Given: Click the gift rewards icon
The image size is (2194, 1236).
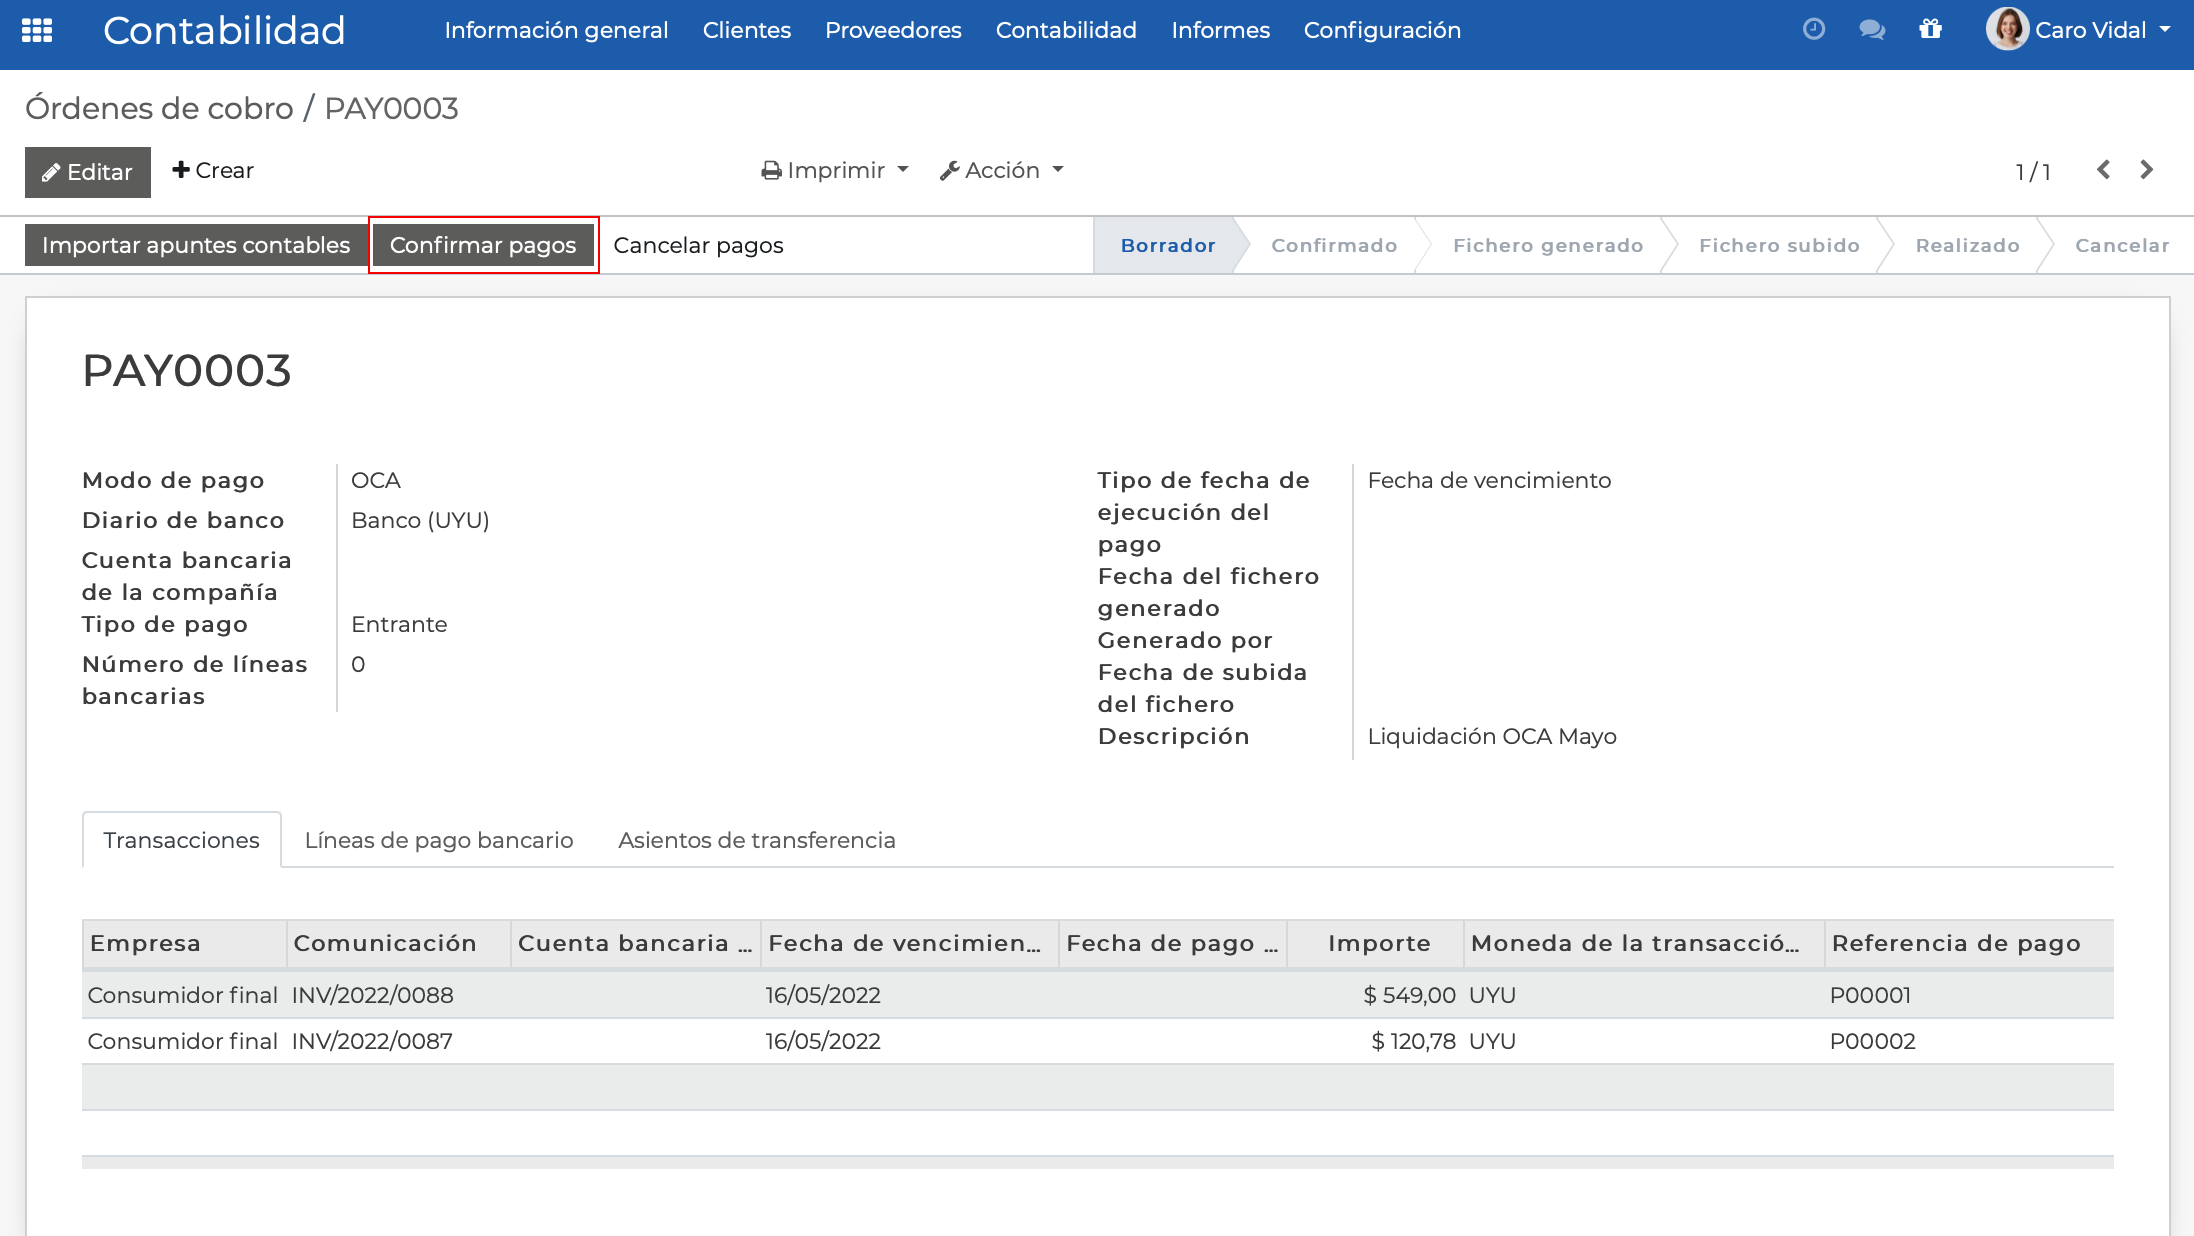Looking at the screenshot, I should coord(1931,30).
